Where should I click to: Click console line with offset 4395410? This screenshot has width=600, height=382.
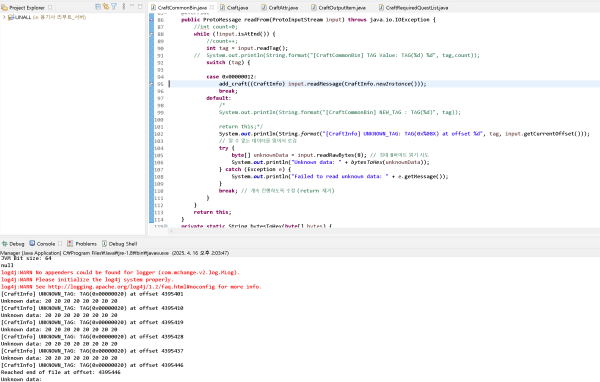click(92, 308)
